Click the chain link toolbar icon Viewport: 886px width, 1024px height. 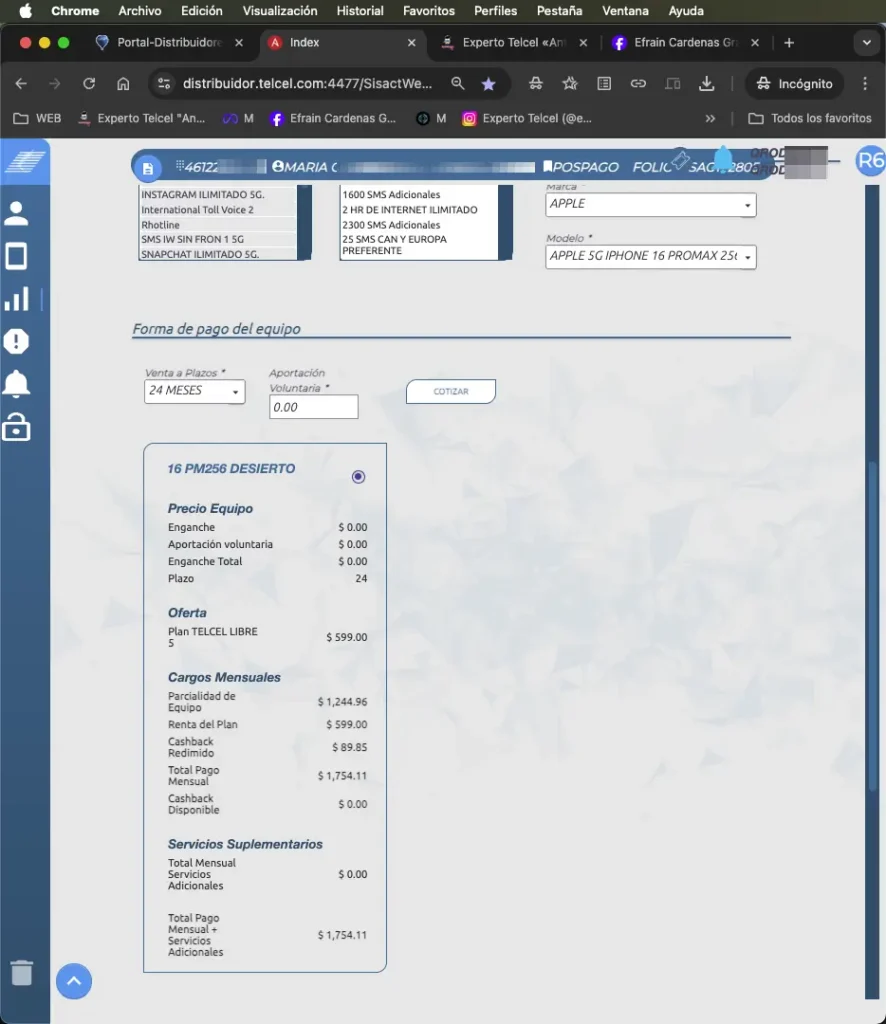click(638, 84)
